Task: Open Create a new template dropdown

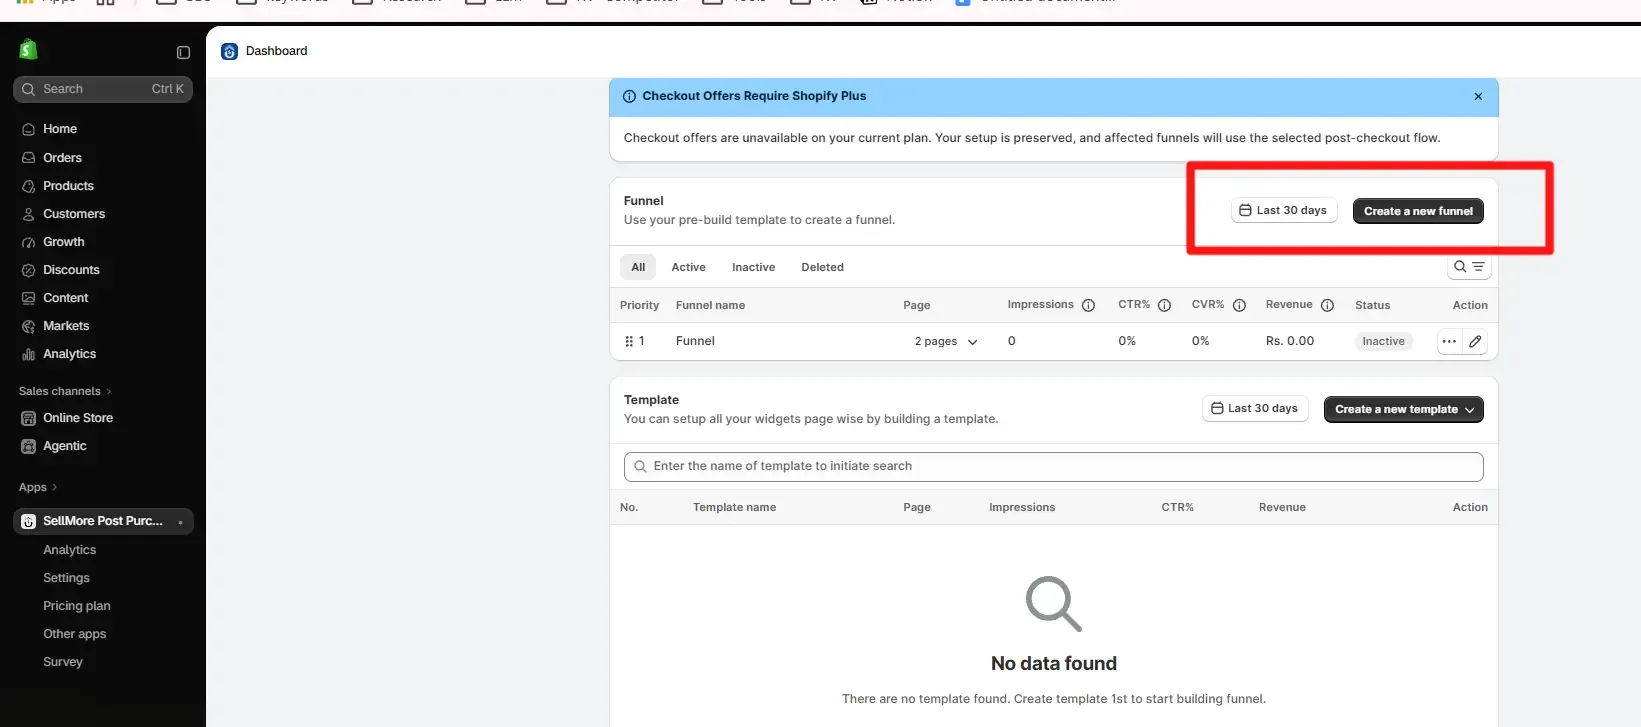Action: point(1404,409)
